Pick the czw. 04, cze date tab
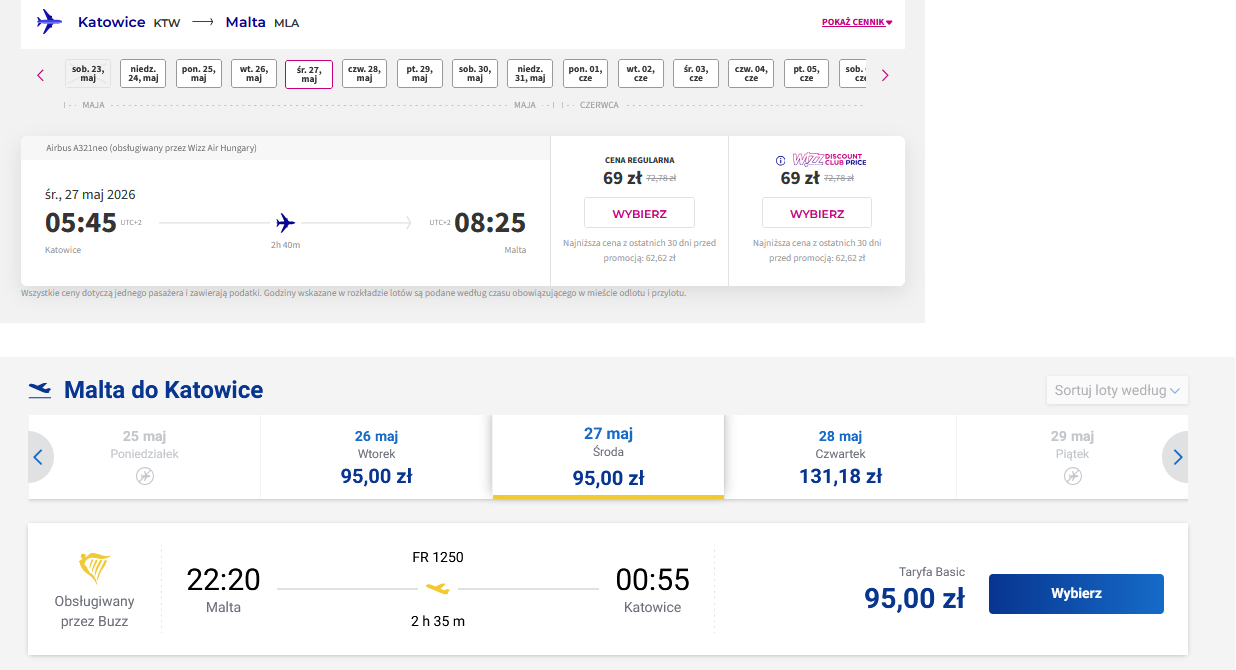 (751, 74)
